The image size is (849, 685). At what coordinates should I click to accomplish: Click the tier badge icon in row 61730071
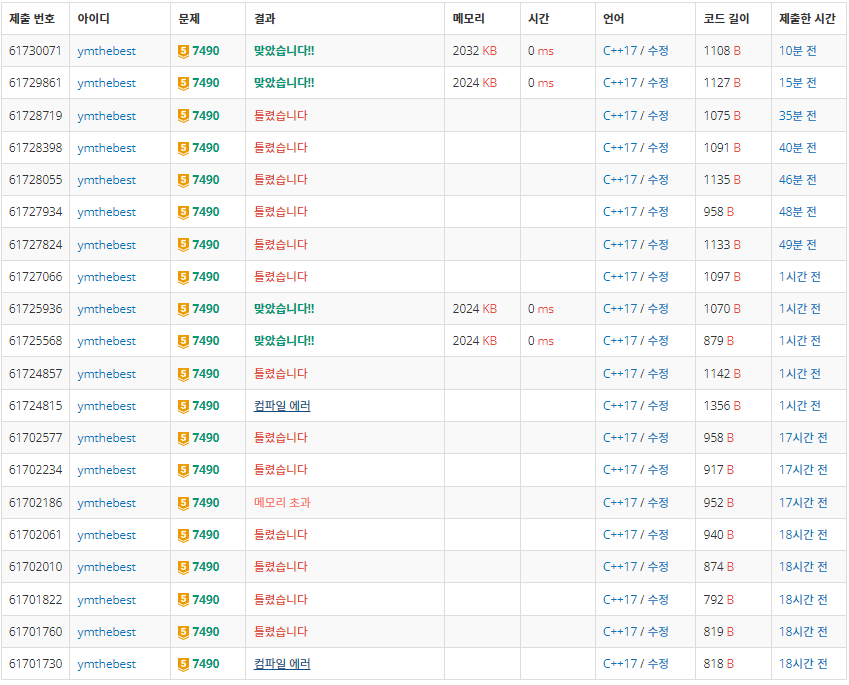pos(183,51)
